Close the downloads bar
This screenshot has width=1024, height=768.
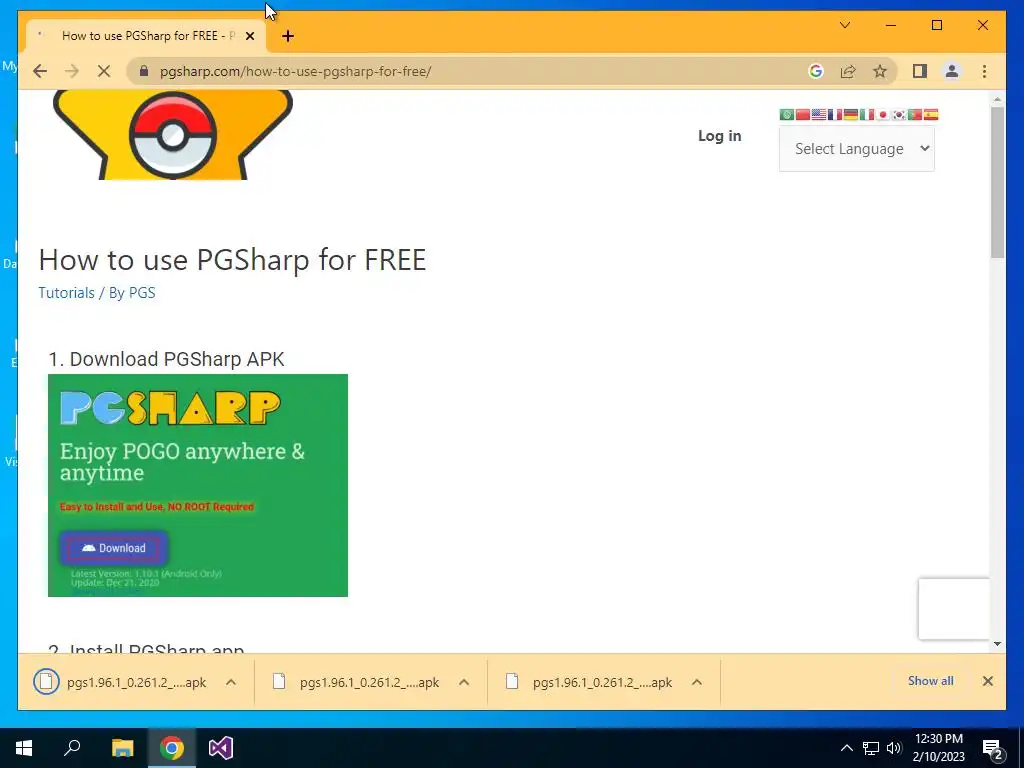pyautogui.click(x=987, y=681)
